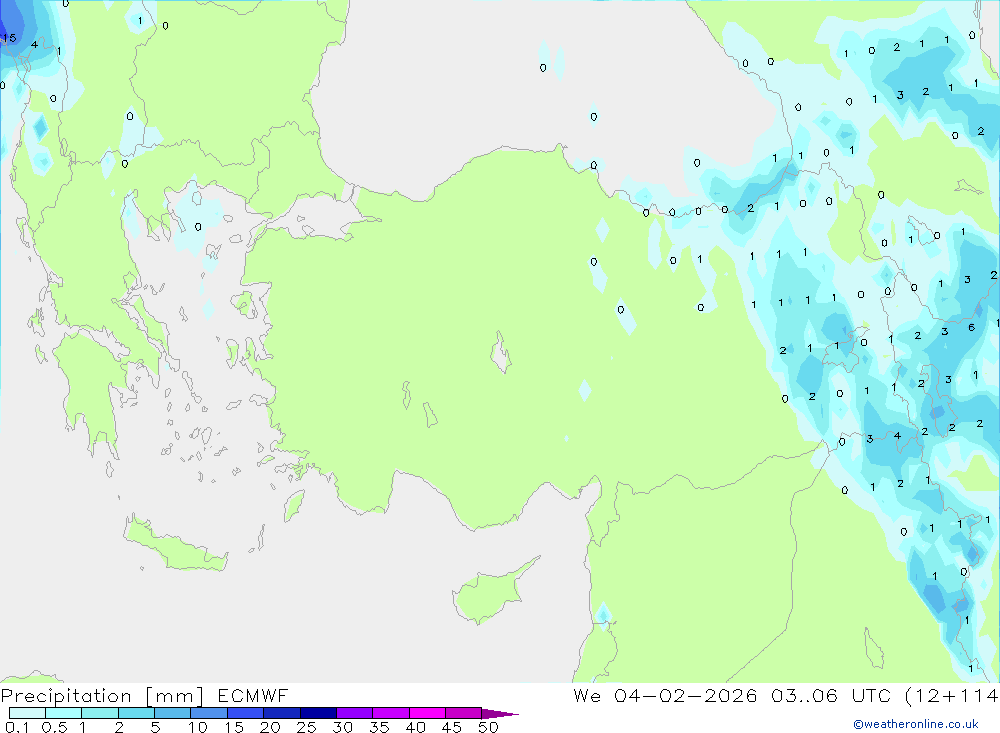Click the 40–45 mm magenta legend swatch
This screenshot has height=733, width=1000.
point(427,713)
